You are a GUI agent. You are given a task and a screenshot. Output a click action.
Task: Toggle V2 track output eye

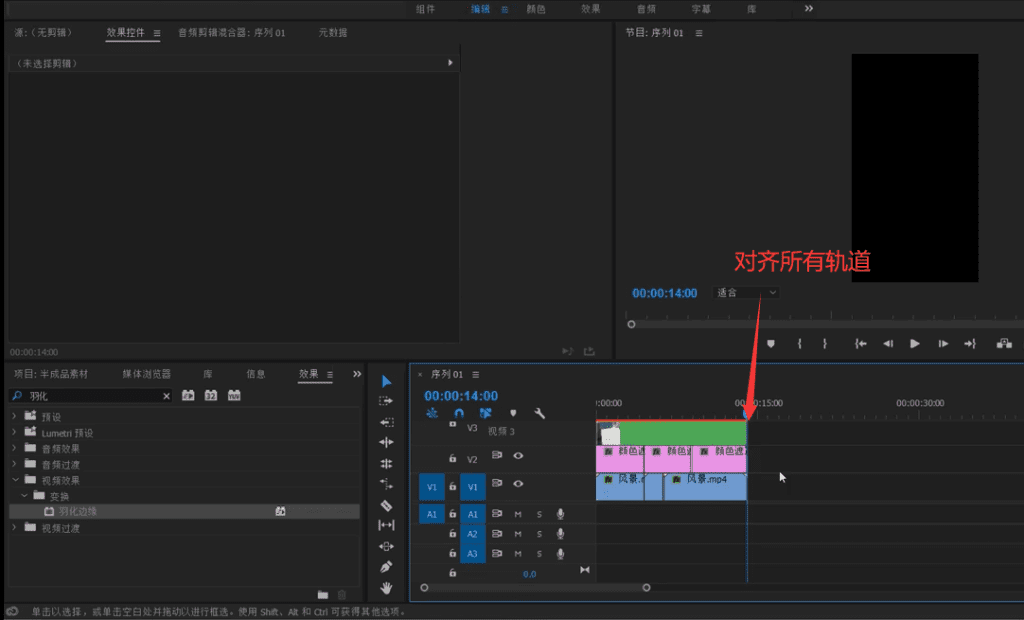tap(518, 455)
